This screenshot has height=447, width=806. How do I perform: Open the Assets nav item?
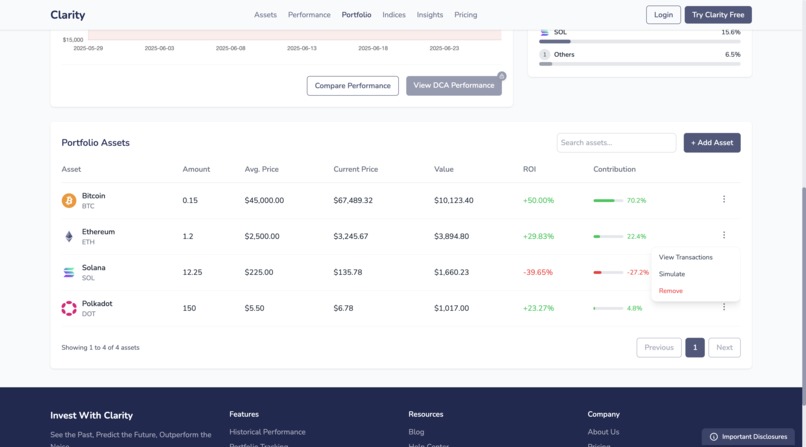point(265,15)
